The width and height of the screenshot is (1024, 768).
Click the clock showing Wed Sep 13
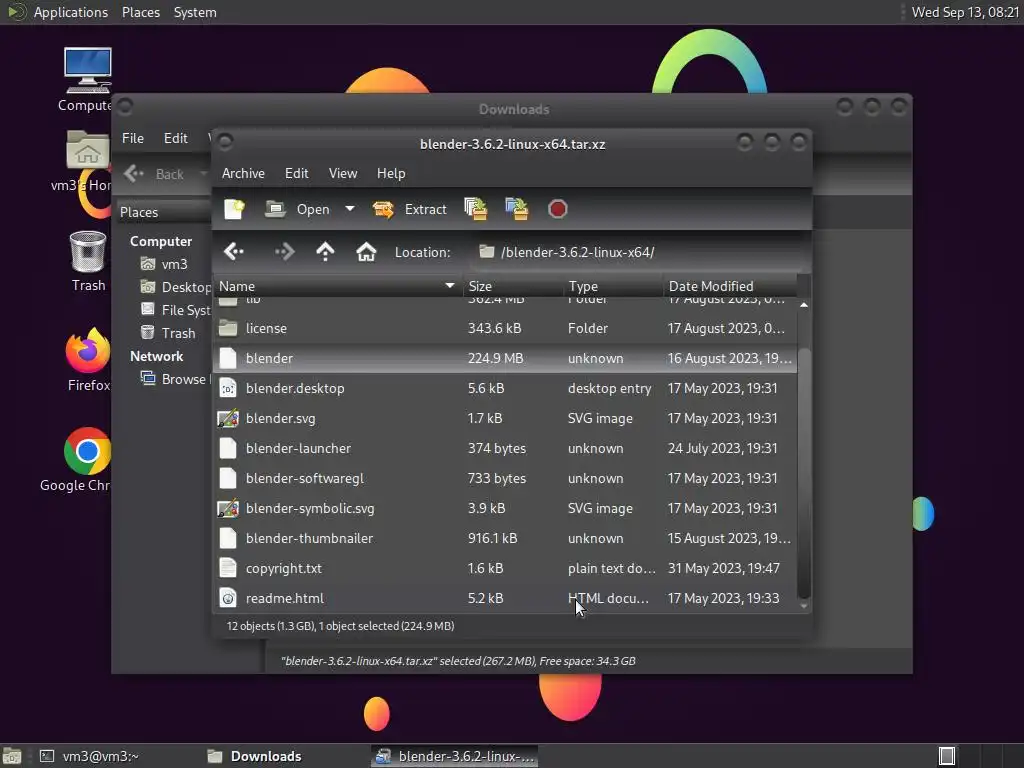[x=965, y=12]
